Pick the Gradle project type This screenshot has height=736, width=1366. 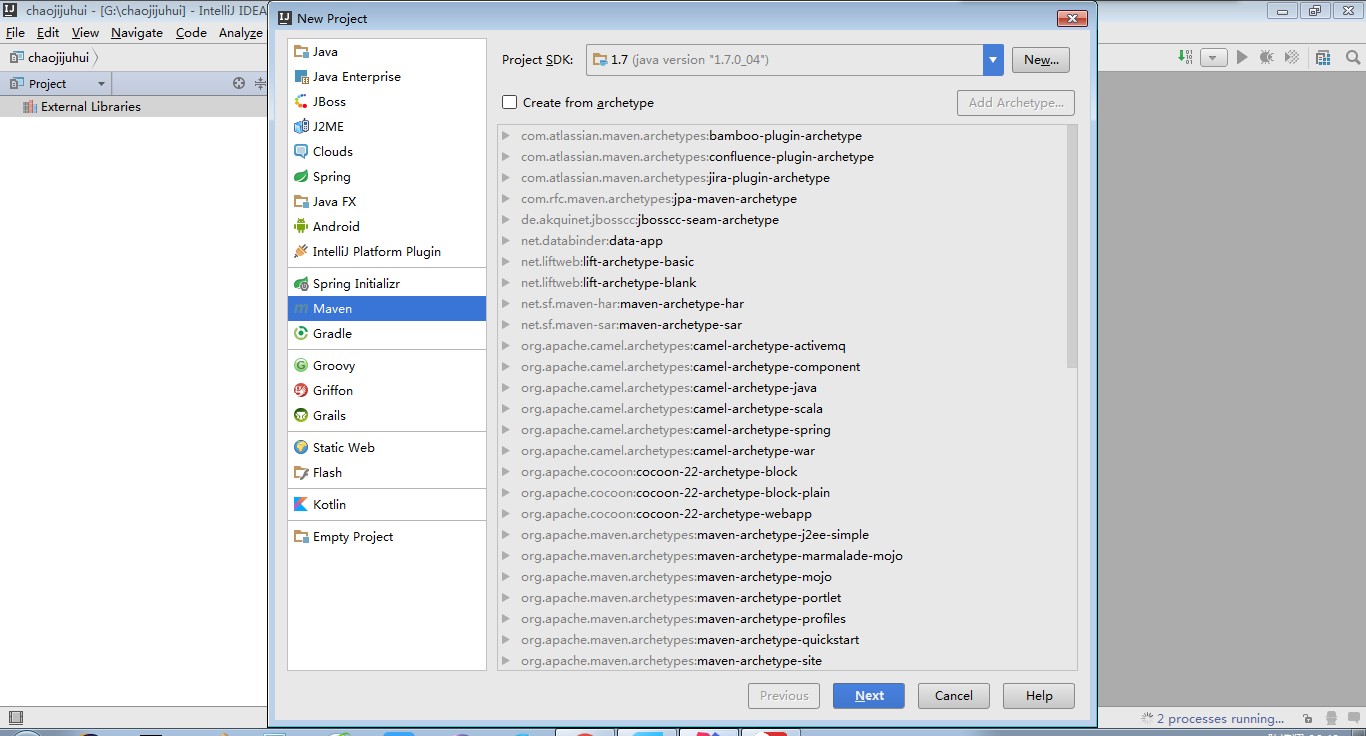click(386, 333)
